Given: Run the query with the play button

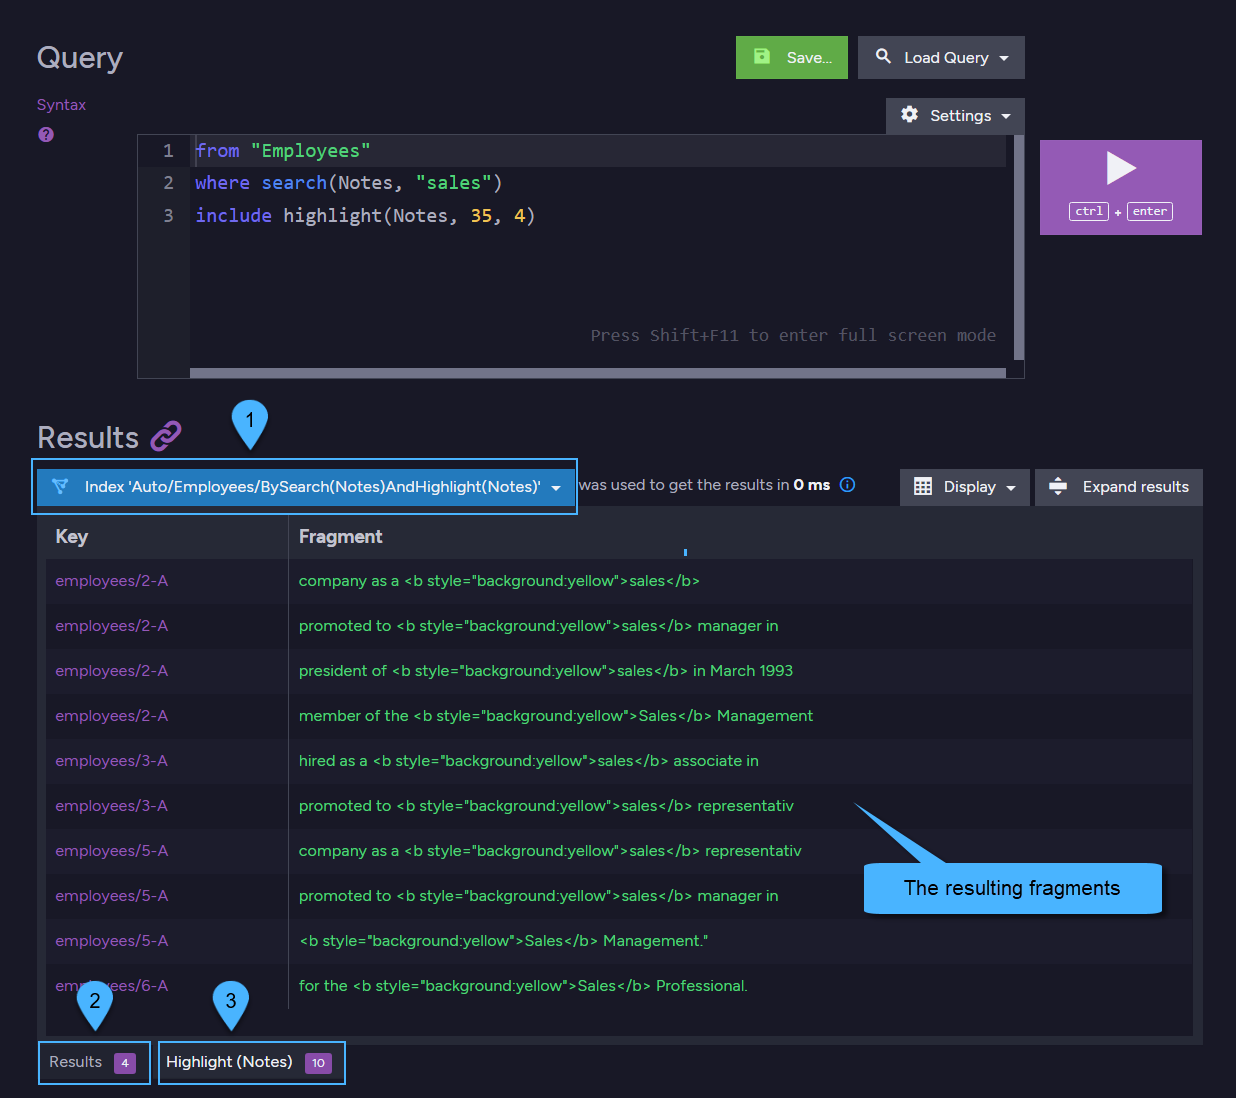Looking at the screenshot, I should tap(1121, 187).
